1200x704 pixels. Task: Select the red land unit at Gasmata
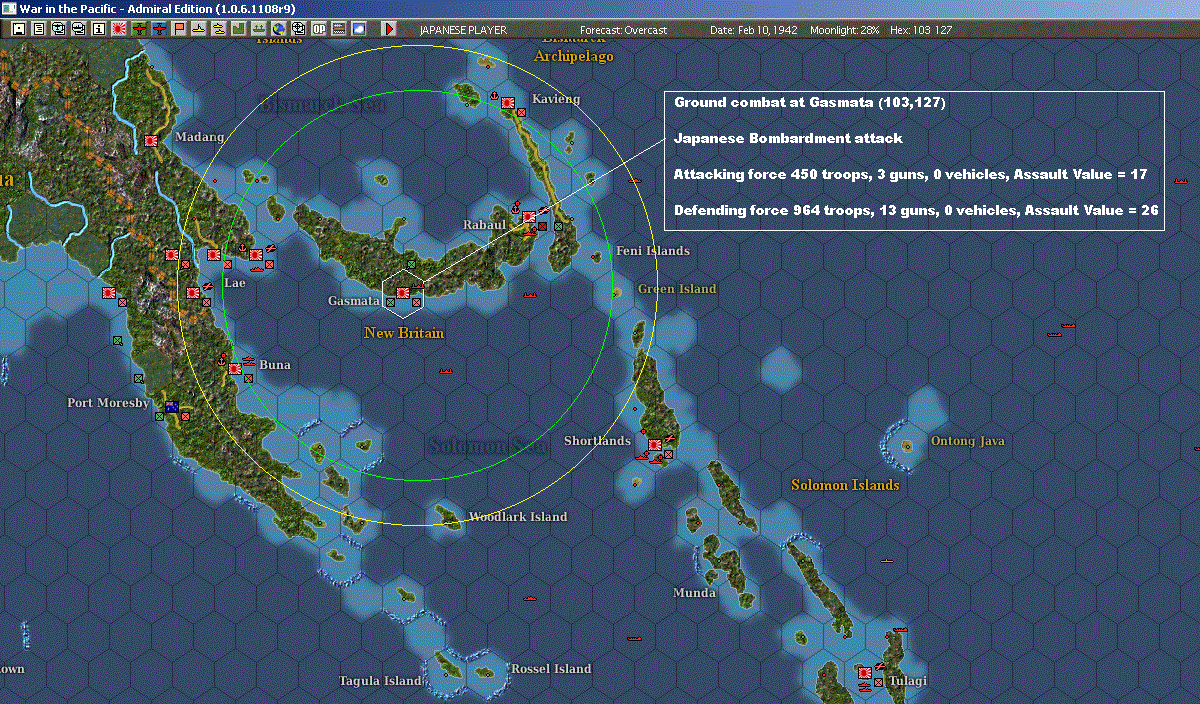coord(417,302)
